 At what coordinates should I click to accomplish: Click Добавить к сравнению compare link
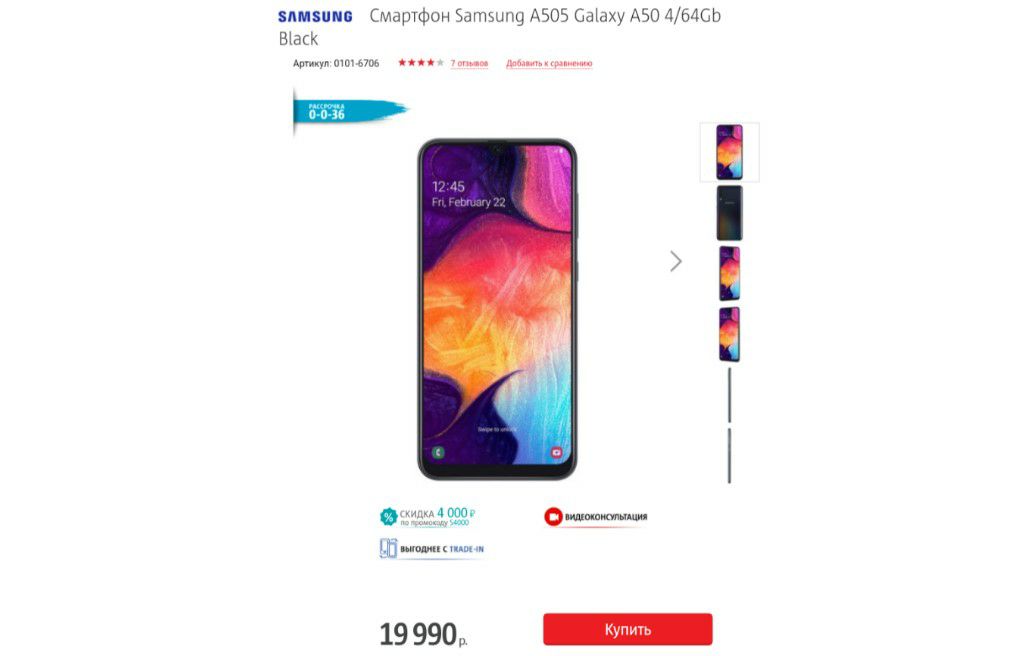pos(549,63)
